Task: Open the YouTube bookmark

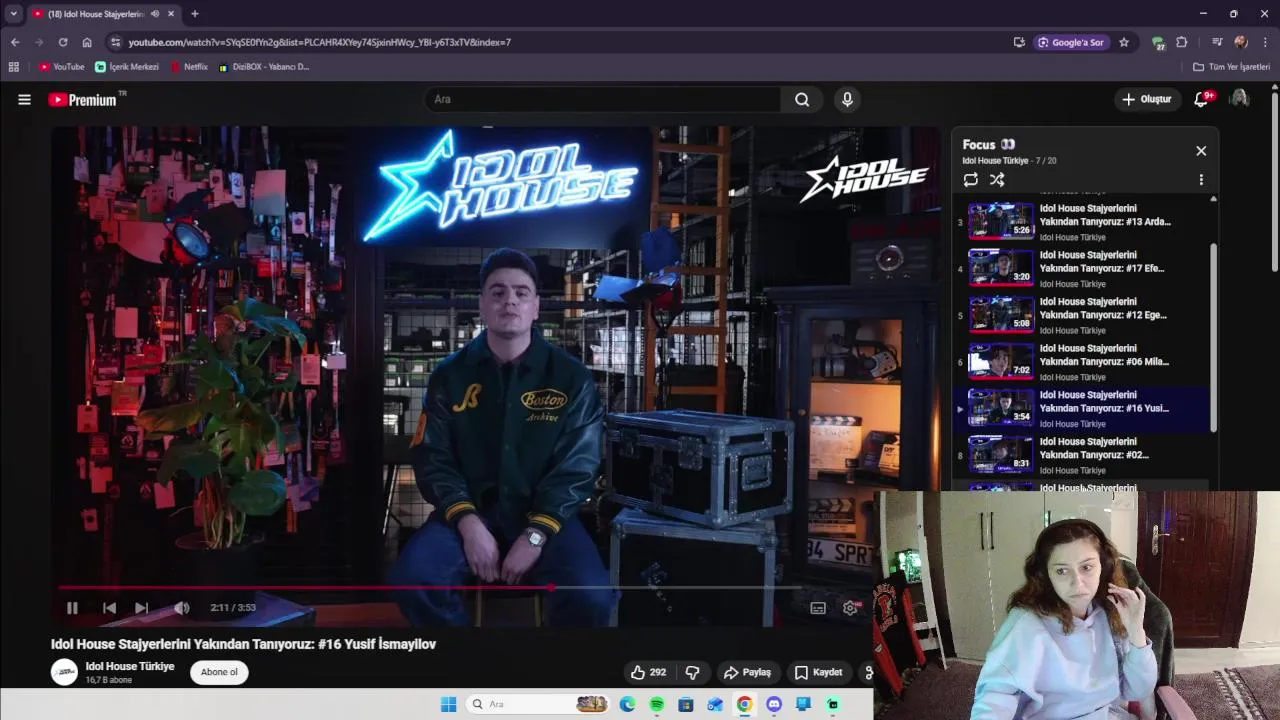Action: coord(62,67)
